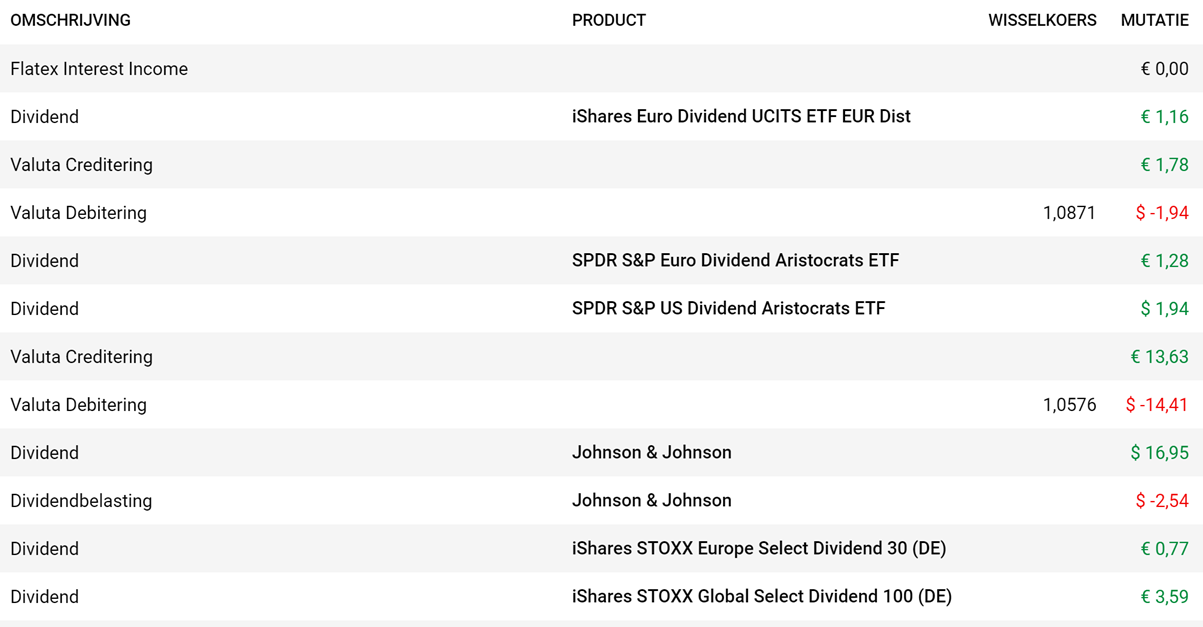Select the € 1,78 Valuta Creditering amount
Viewport: 1203px width, 627px height.
click(1164, 165)
